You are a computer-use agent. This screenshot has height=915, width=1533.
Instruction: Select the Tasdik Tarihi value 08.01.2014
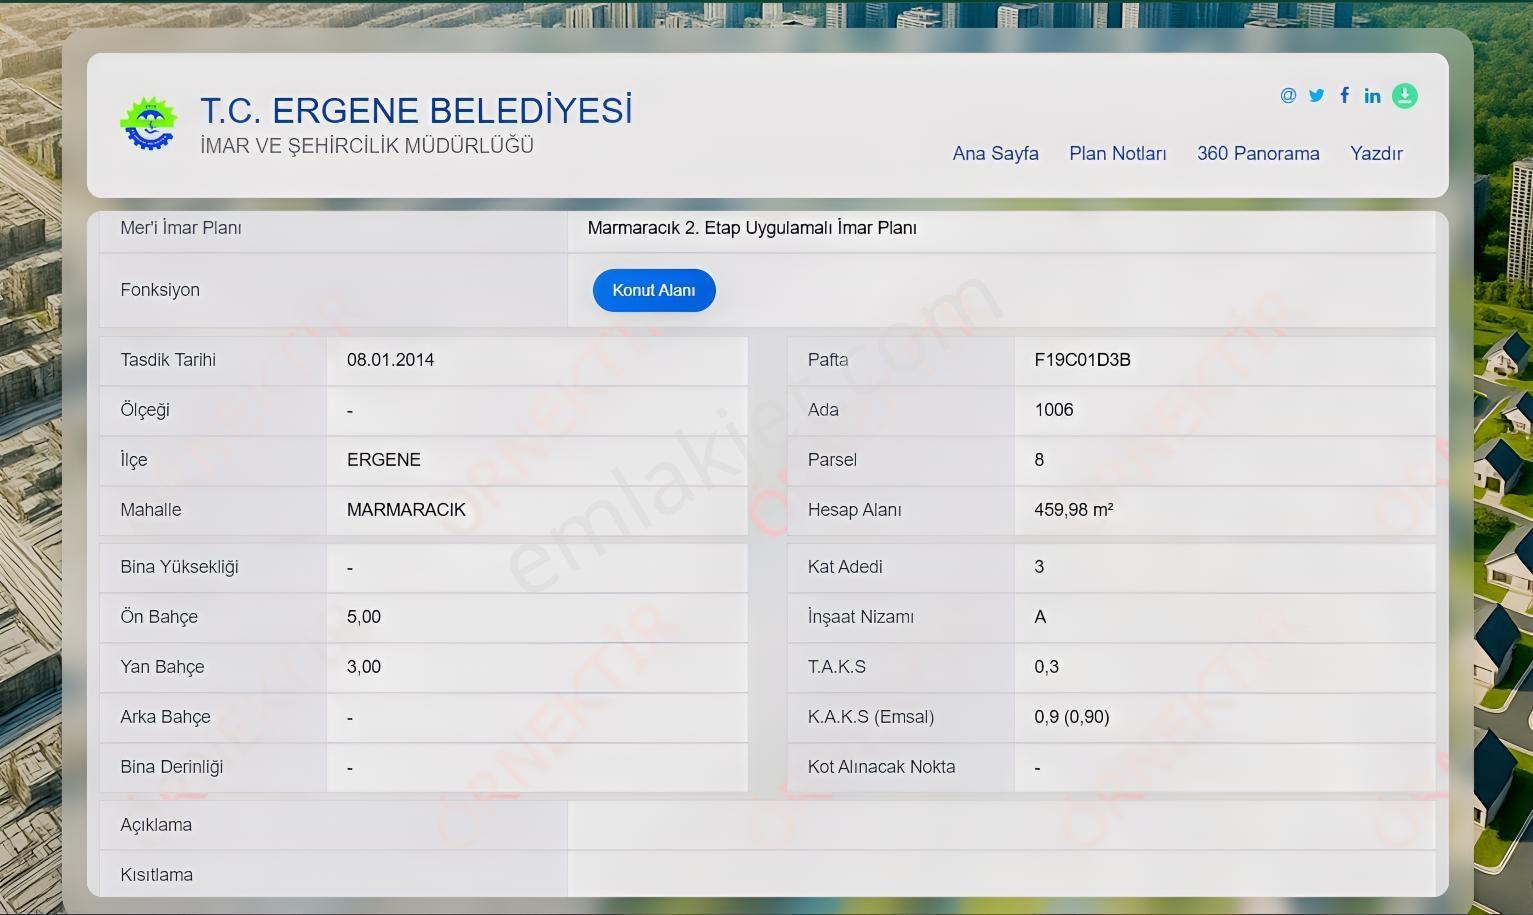(x=391, y=360)
